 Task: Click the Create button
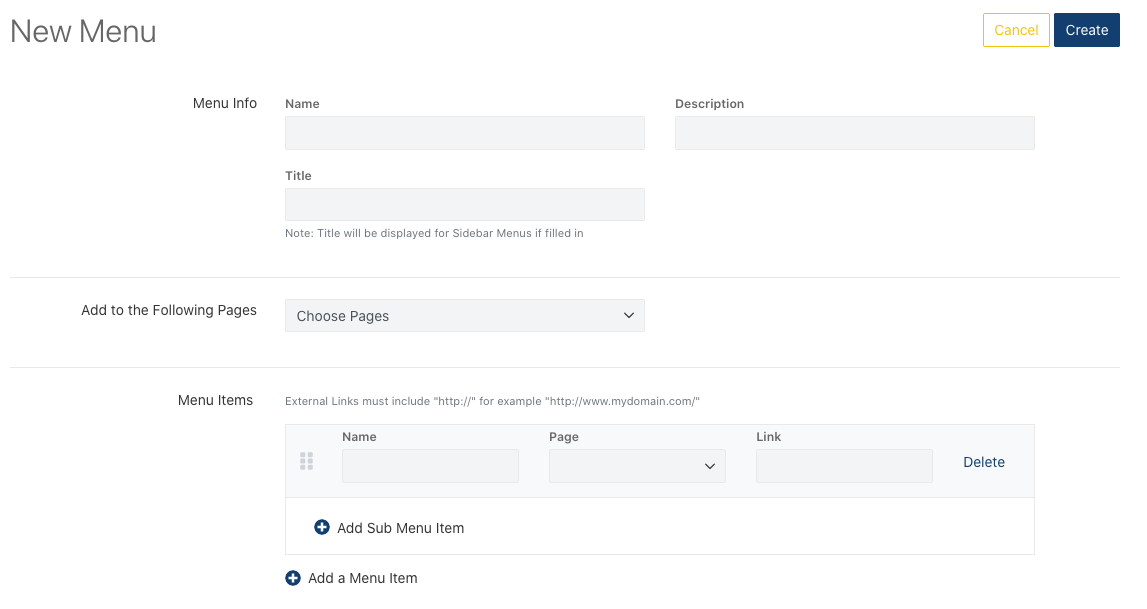pos(1086,30)
